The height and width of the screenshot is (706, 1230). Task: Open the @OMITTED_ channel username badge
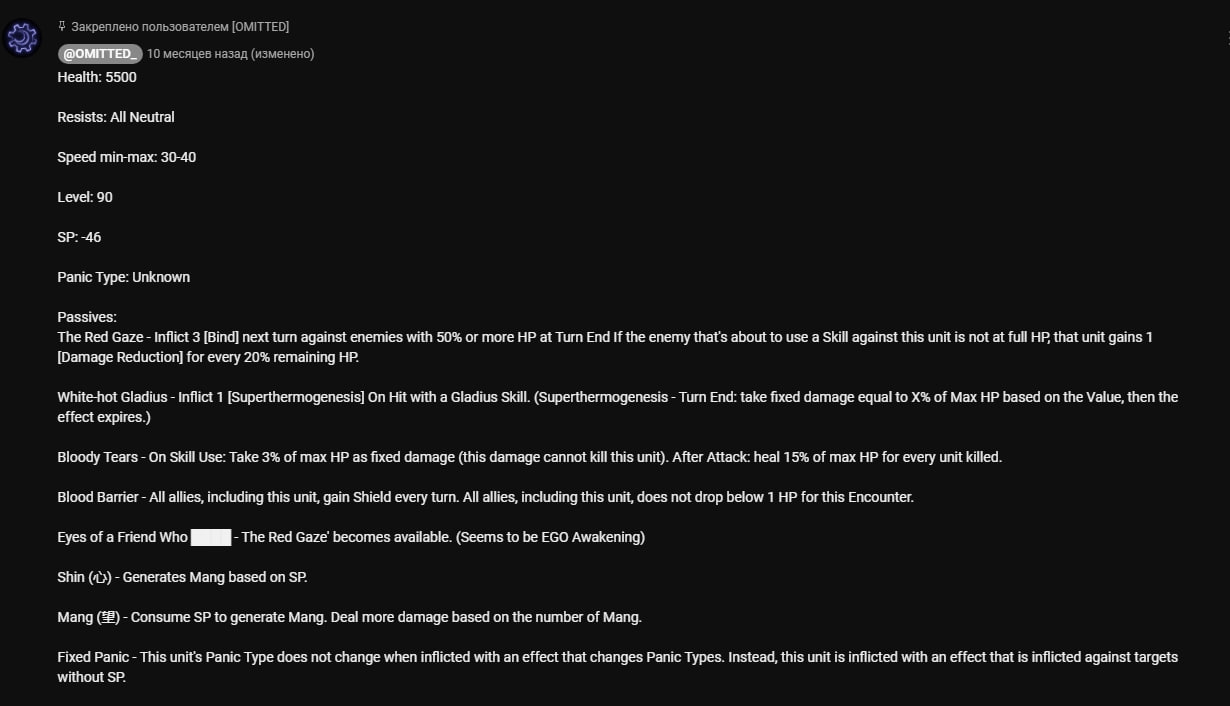100,54
